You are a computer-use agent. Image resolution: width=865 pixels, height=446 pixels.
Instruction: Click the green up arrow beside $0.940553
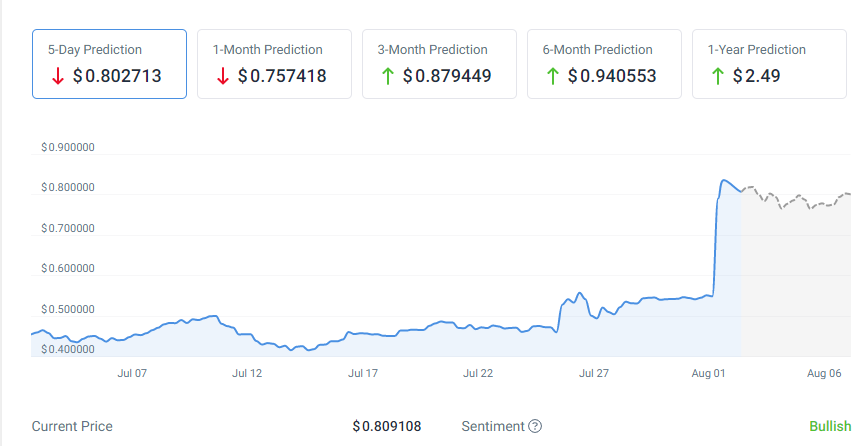tap(552, 76)
